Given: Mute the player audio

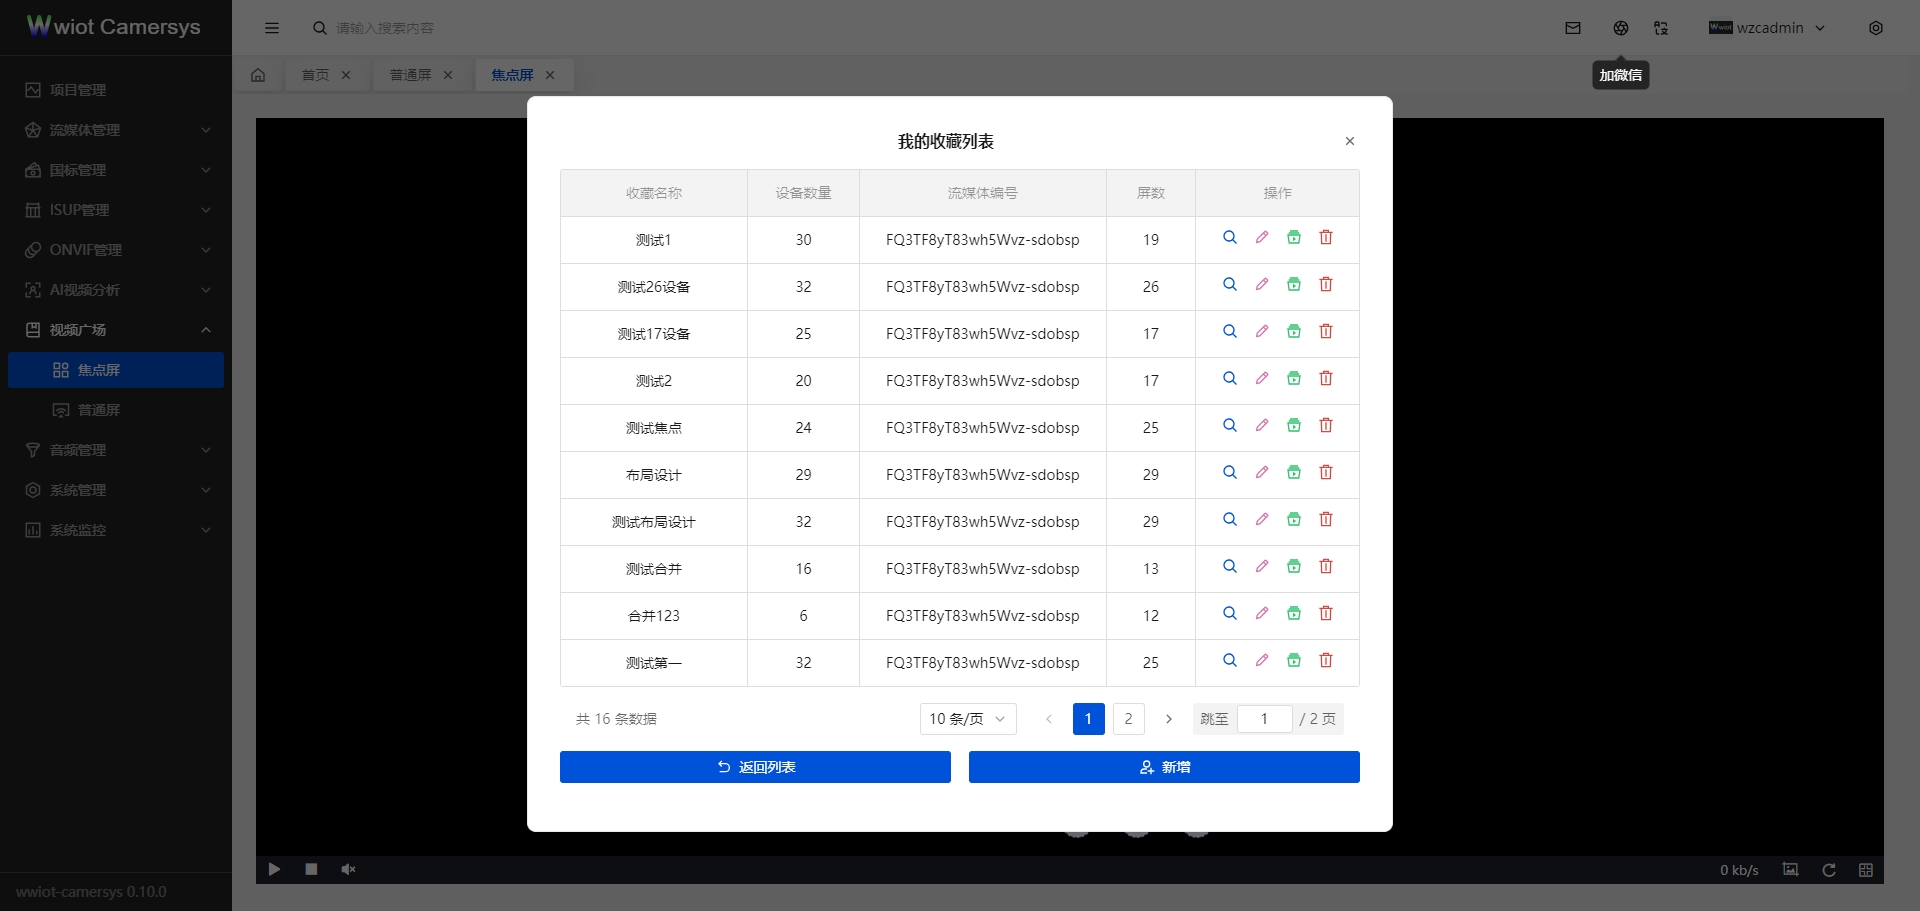Looking at the screenshot, I should coord(348,869).
